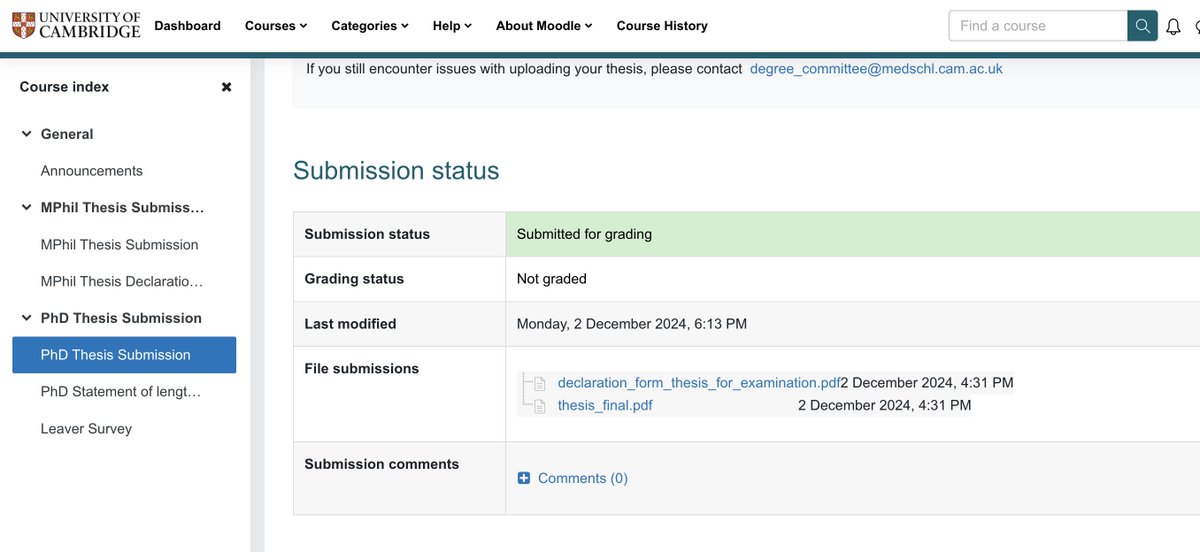Click the 'Last modified' row label
Screen dimensions: 1200x552
(x=350, y=324)
